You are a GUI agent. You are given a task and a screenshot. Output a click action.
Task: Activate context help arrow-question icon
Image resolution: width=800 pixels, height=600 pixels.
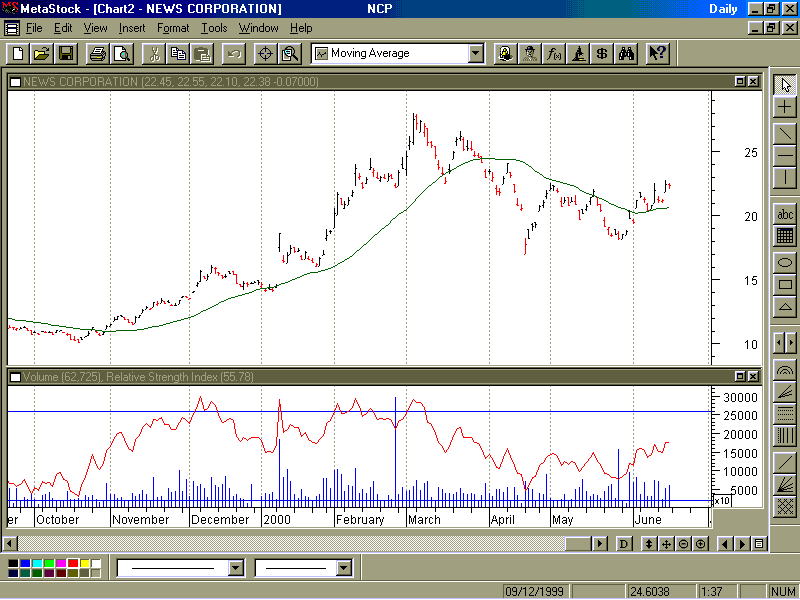pos(658,54)
